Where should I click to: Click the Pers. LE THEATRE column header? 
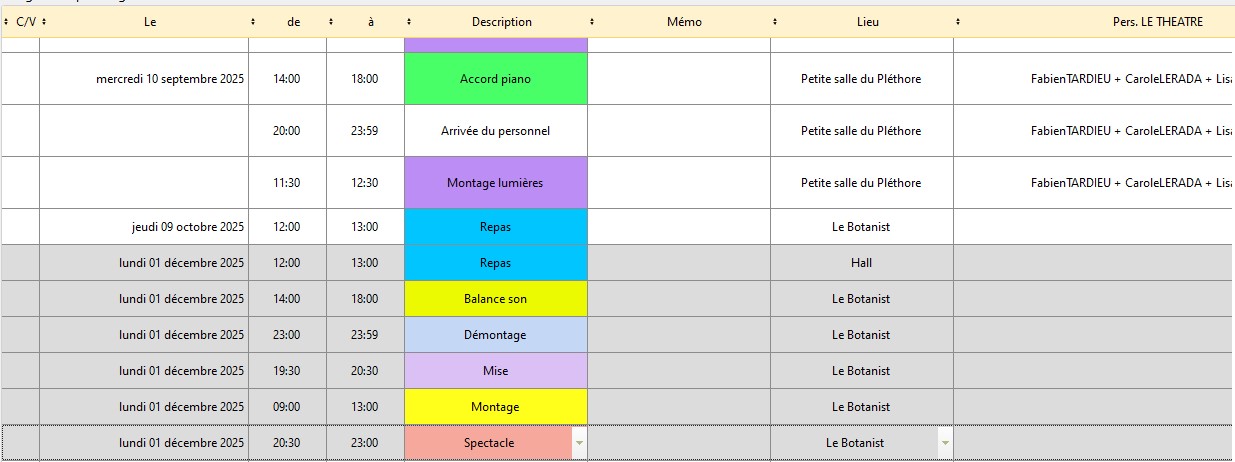point(1157,22)
